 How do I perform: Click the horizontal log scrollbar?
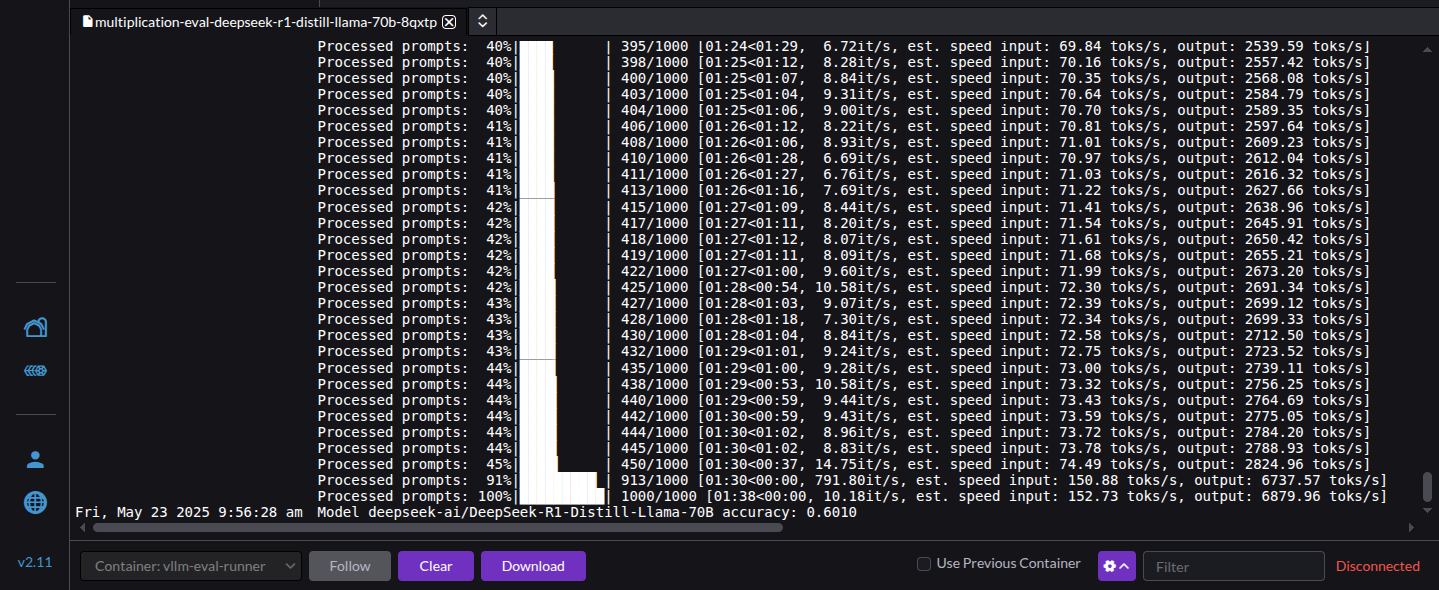(430, 527)
